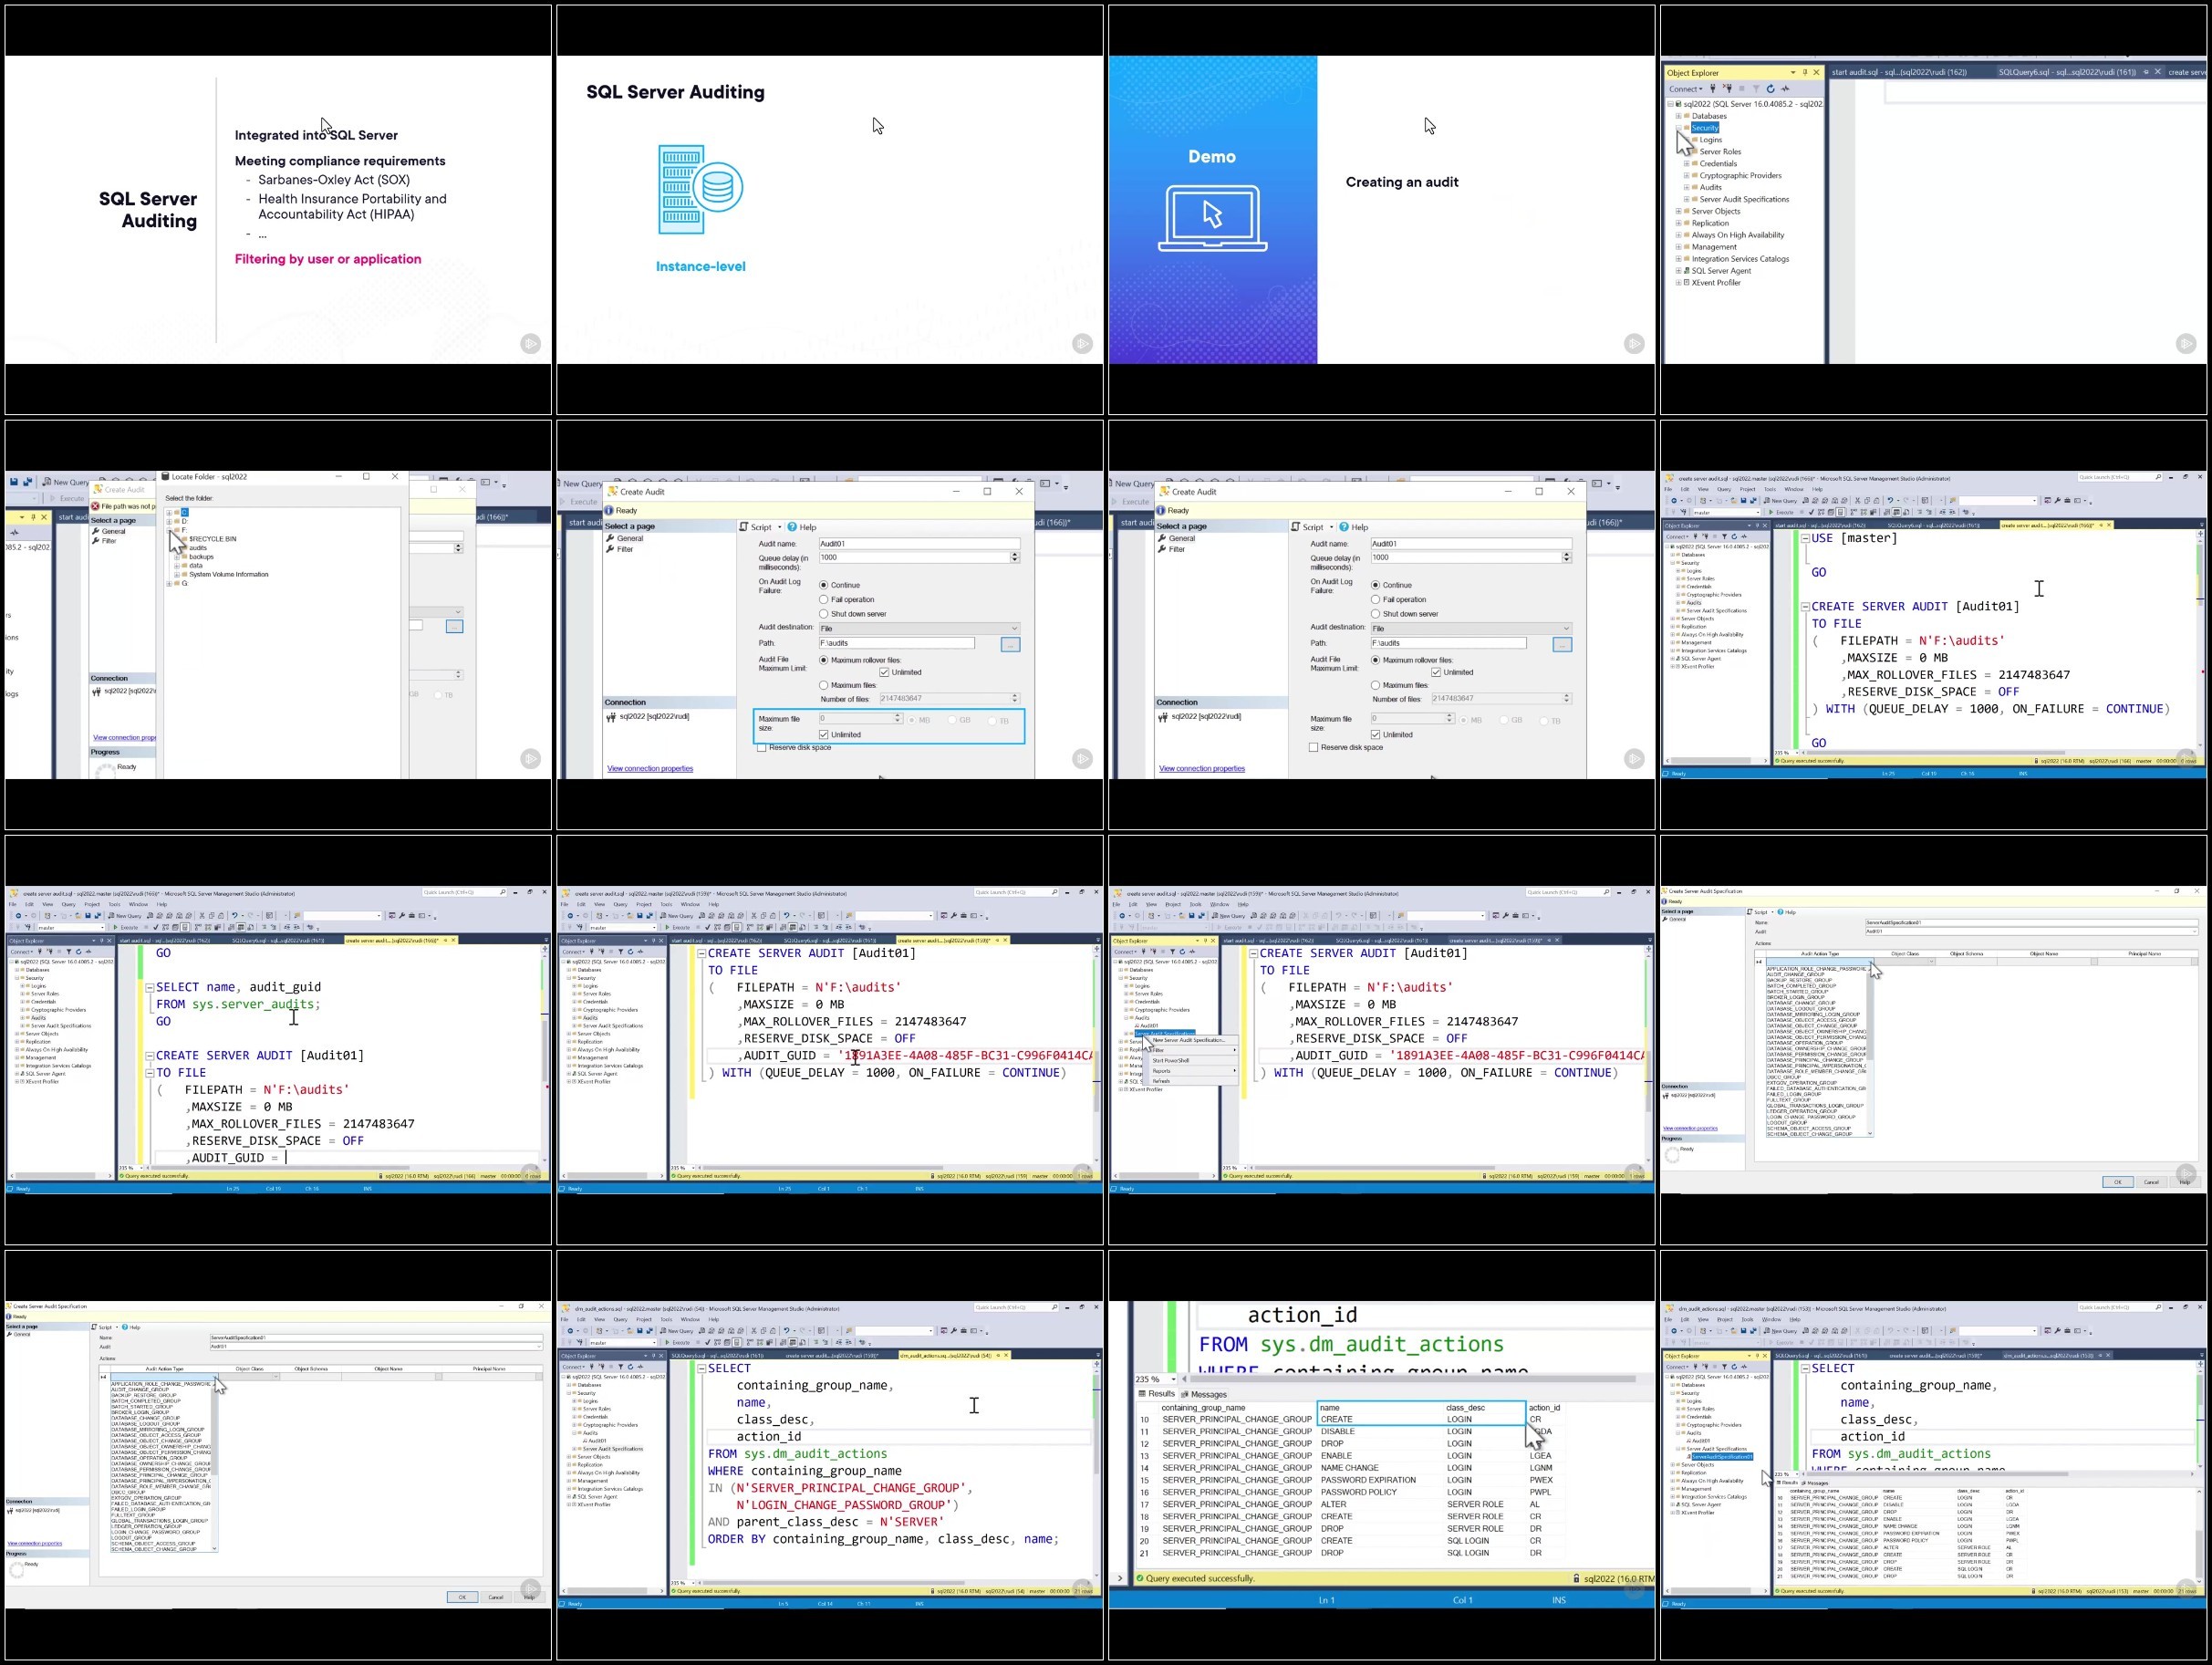
Task: Collapse Security node in enlarged Object Explorer
Action: (x=1679, y=128)
